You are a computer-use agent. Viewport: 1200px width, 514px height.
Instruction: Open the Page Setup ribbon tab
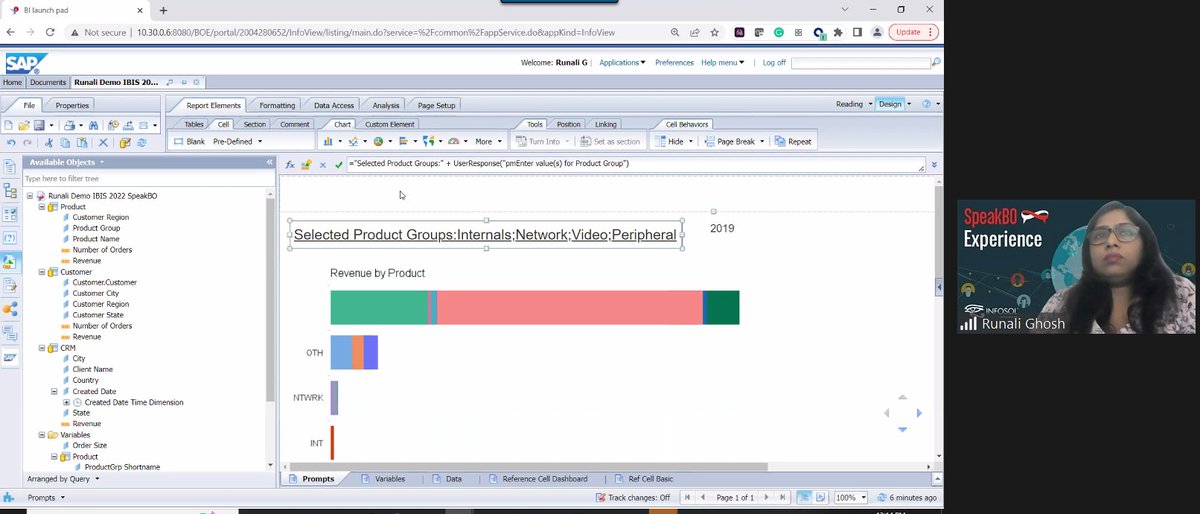[436, 105]
